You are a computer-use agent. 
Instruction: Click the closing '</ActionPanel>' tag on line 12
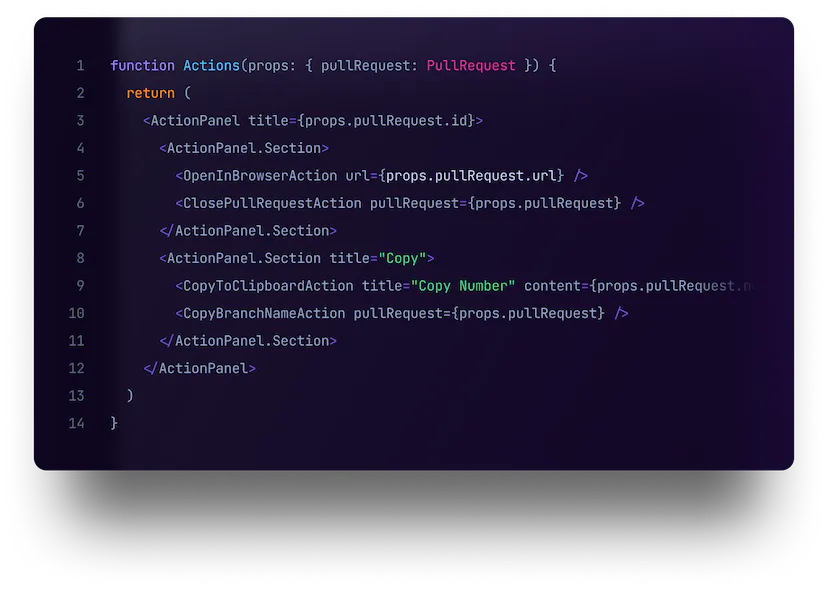click(x=200, y=368)
